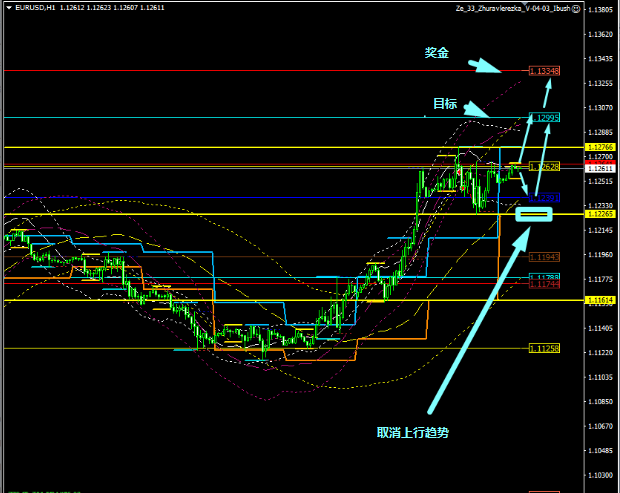
Task: Click the yellow 1.12265 axis price label
Action: click(600, 214)
